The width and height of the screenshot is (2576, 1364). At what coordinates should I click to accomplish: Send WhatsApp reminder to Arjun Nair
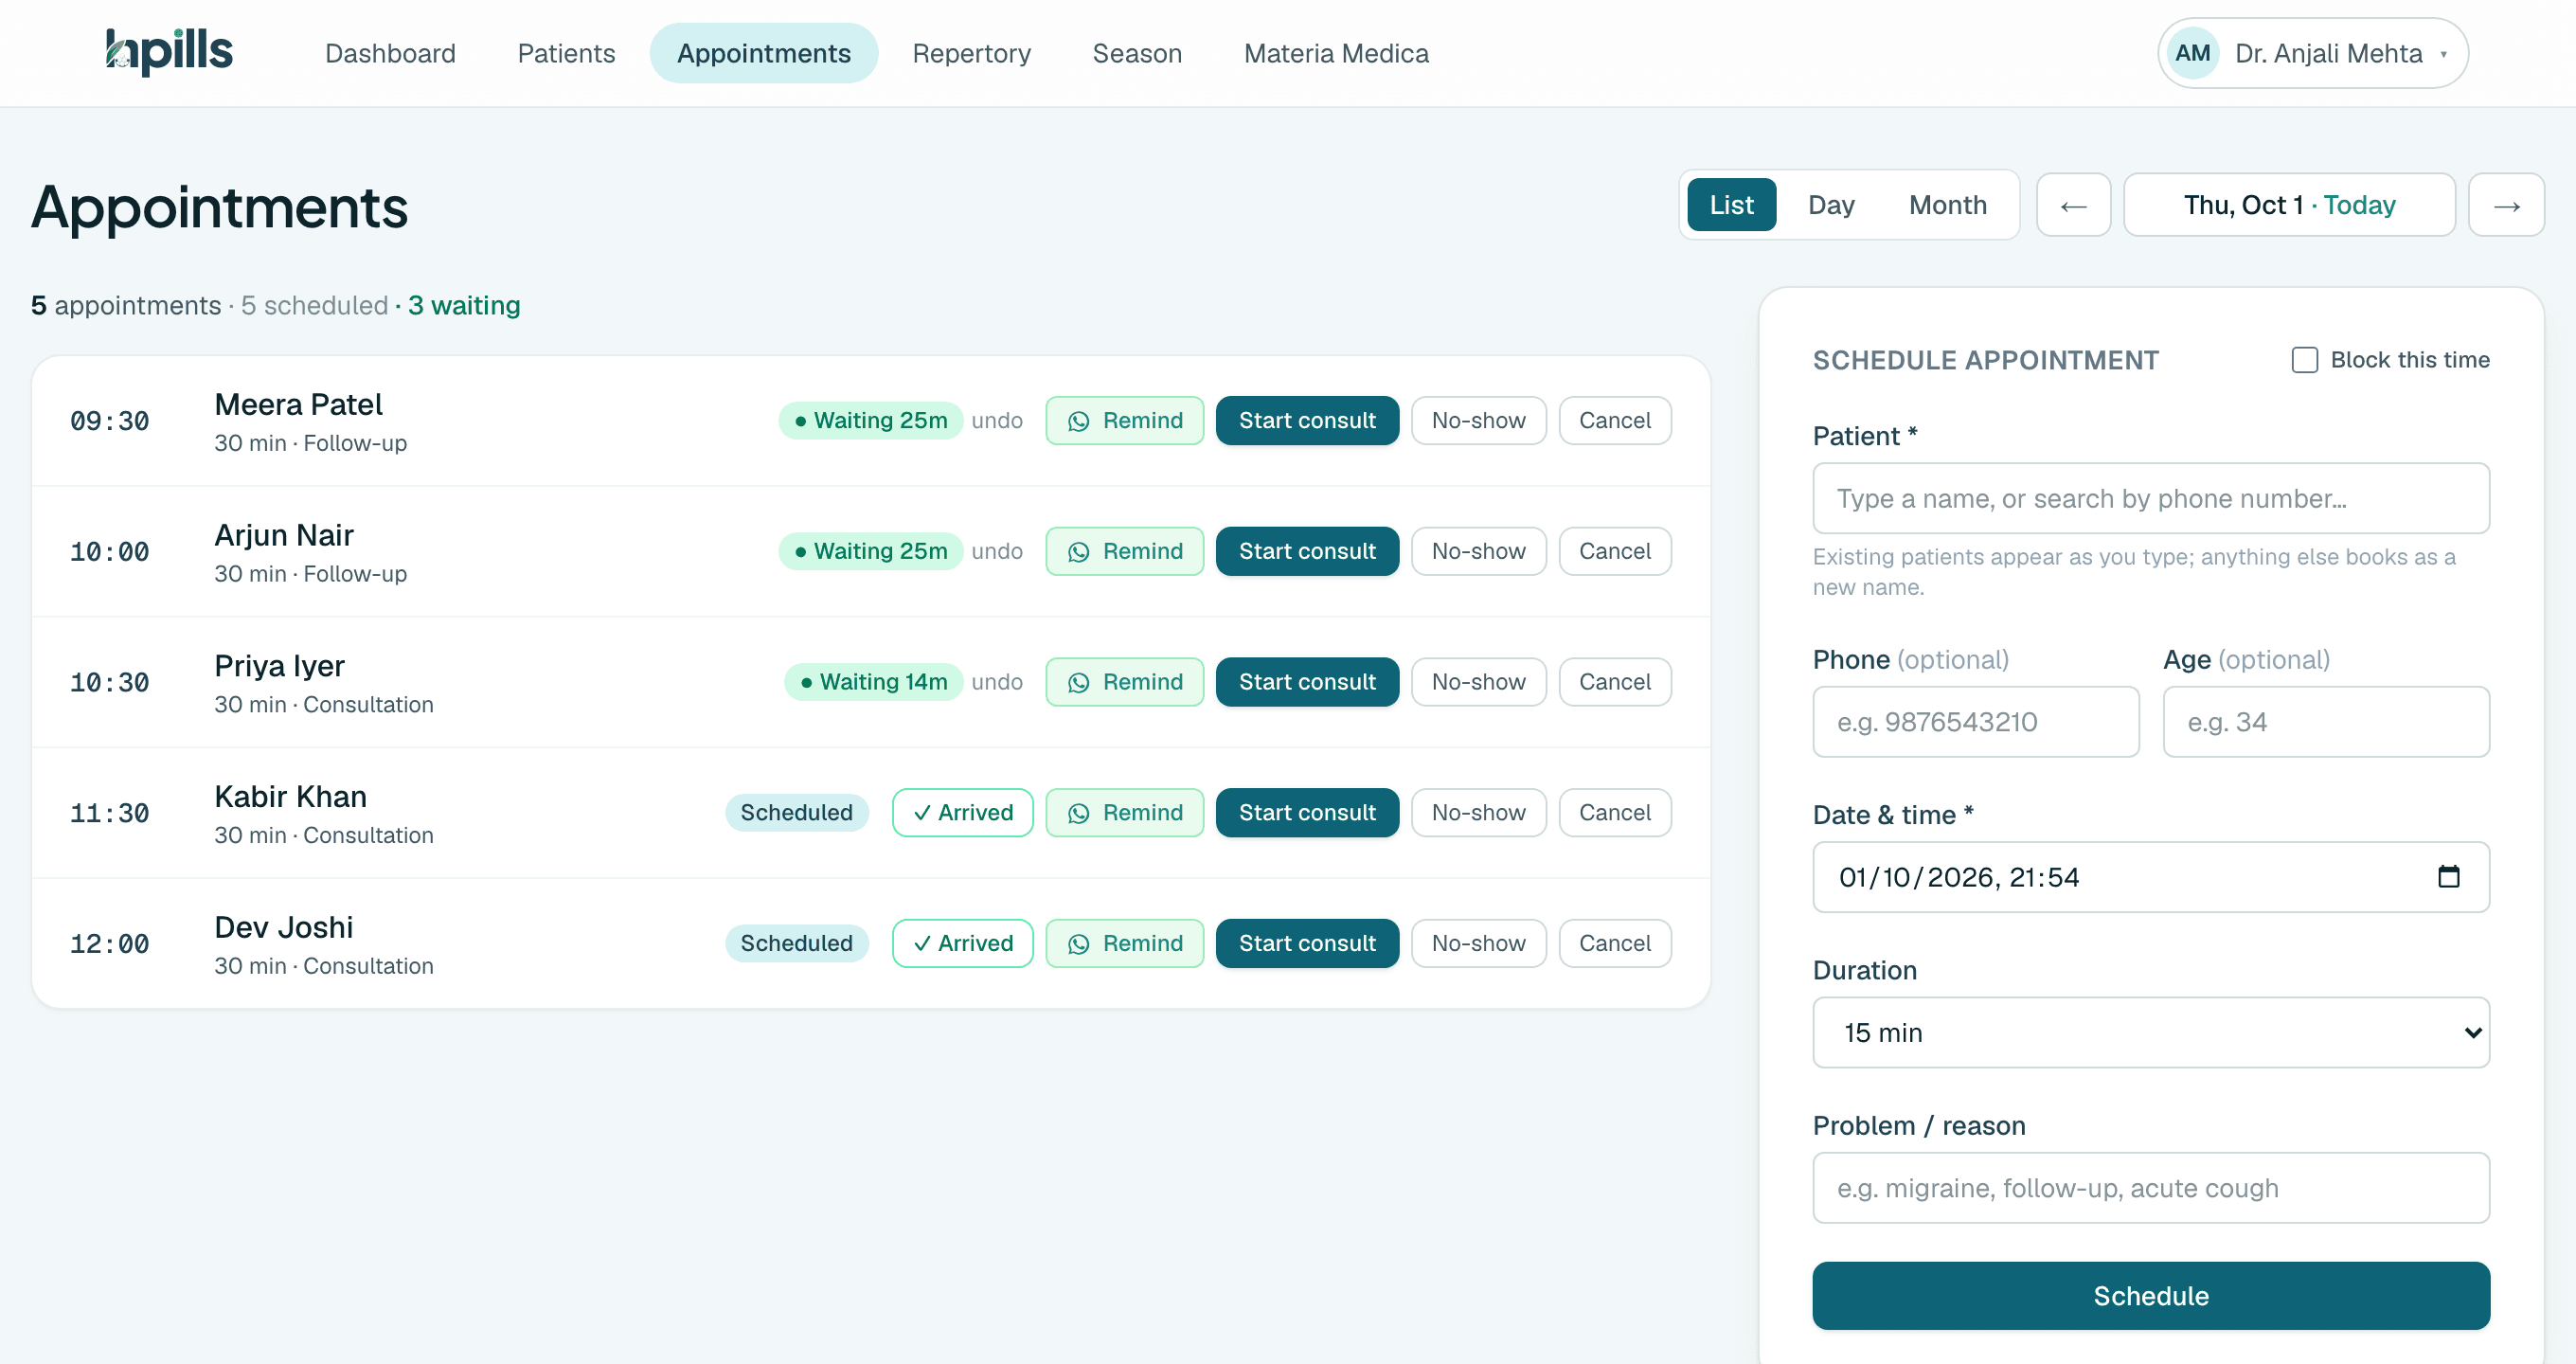click(1125, 551)
